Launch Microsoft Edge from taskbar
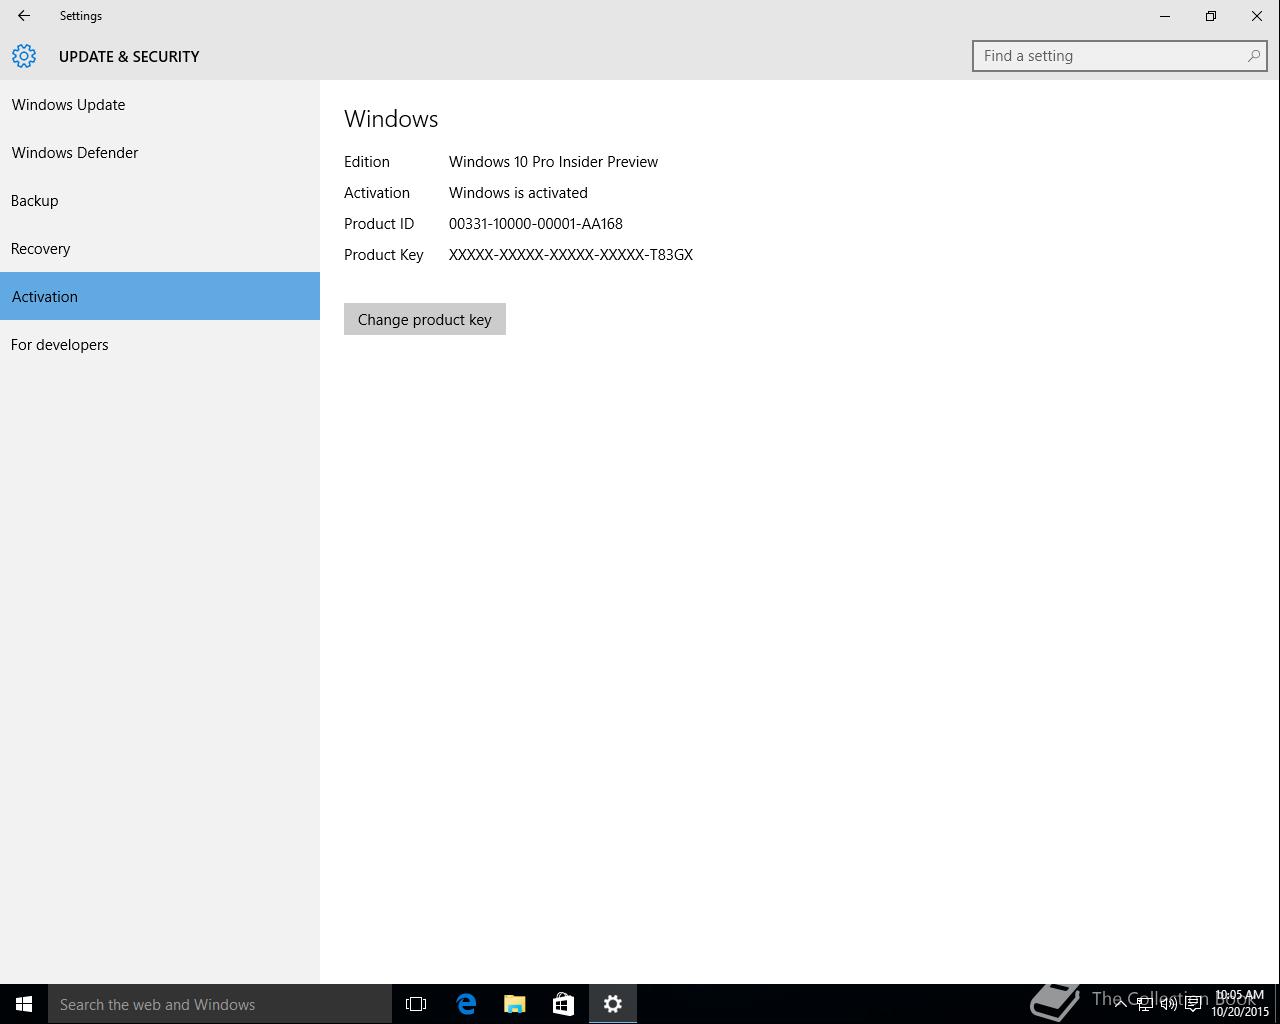The image size is (1280, 1024). (x=466, y=1004)
